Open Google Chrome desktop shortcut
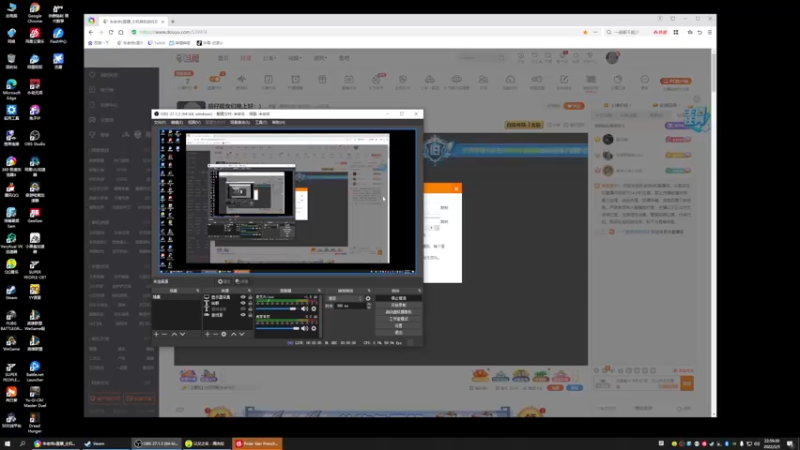800x450 pixels. 35,13
